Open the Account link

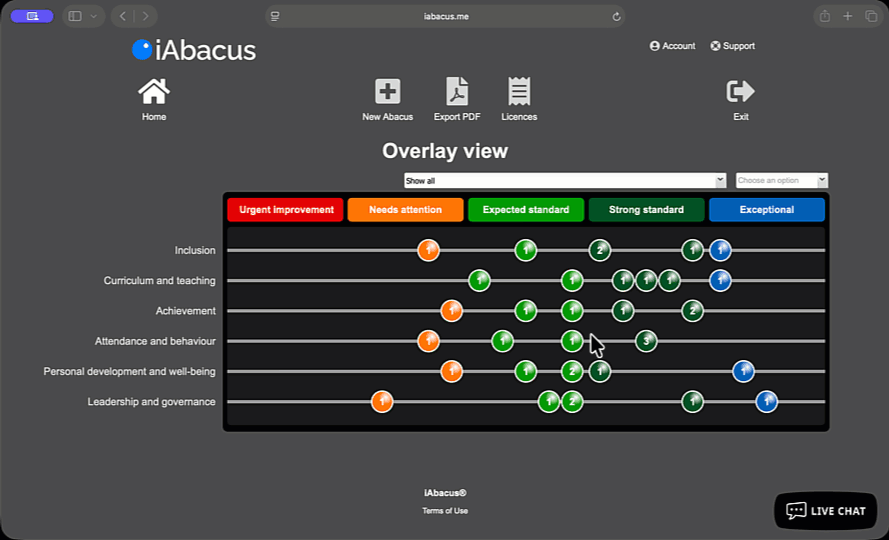point(672,46)
